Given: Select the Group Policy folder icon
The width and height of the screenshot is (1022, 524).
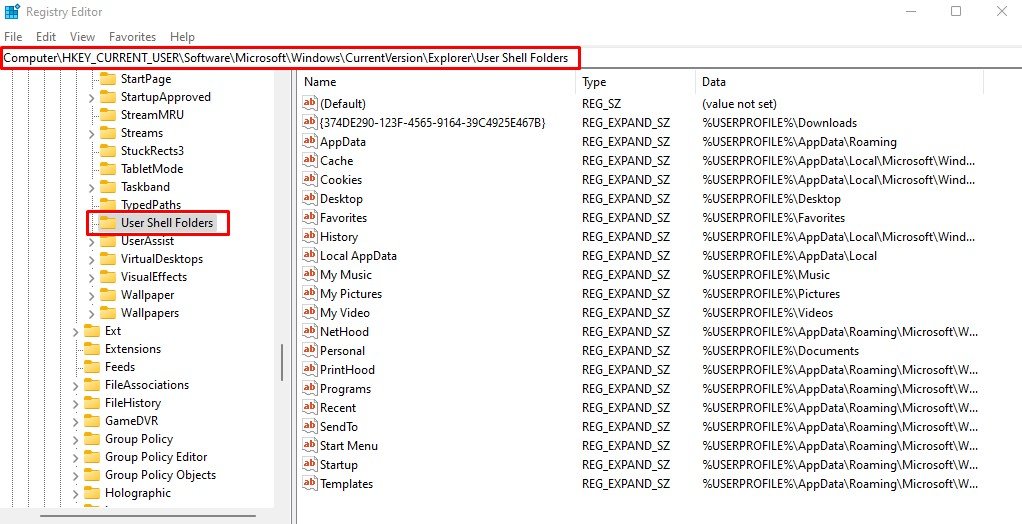Looking at the screenshot, I should (x=92, y=439).
